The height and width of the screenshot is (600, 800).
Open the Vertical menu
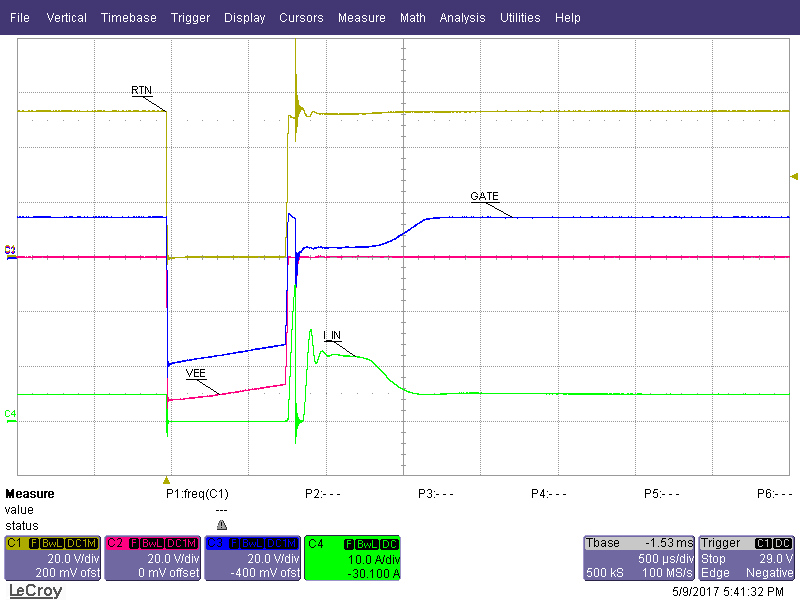pyautogui.click(x=66, y=18)
